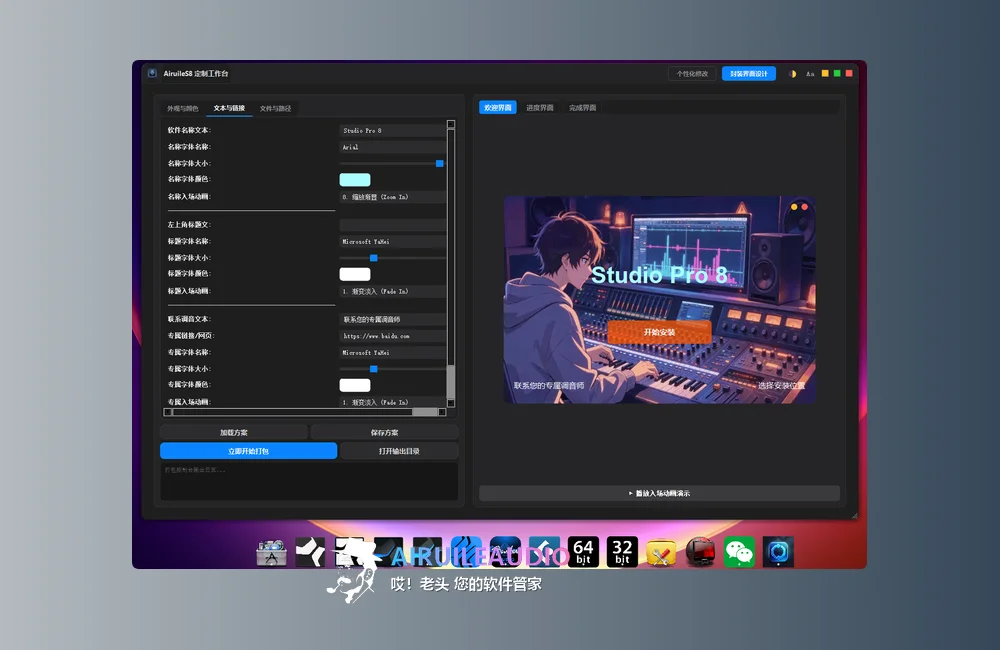Click the Studio Pro 8 preview image
This screenshot has width=1000, height=650.
click(659, 300)
